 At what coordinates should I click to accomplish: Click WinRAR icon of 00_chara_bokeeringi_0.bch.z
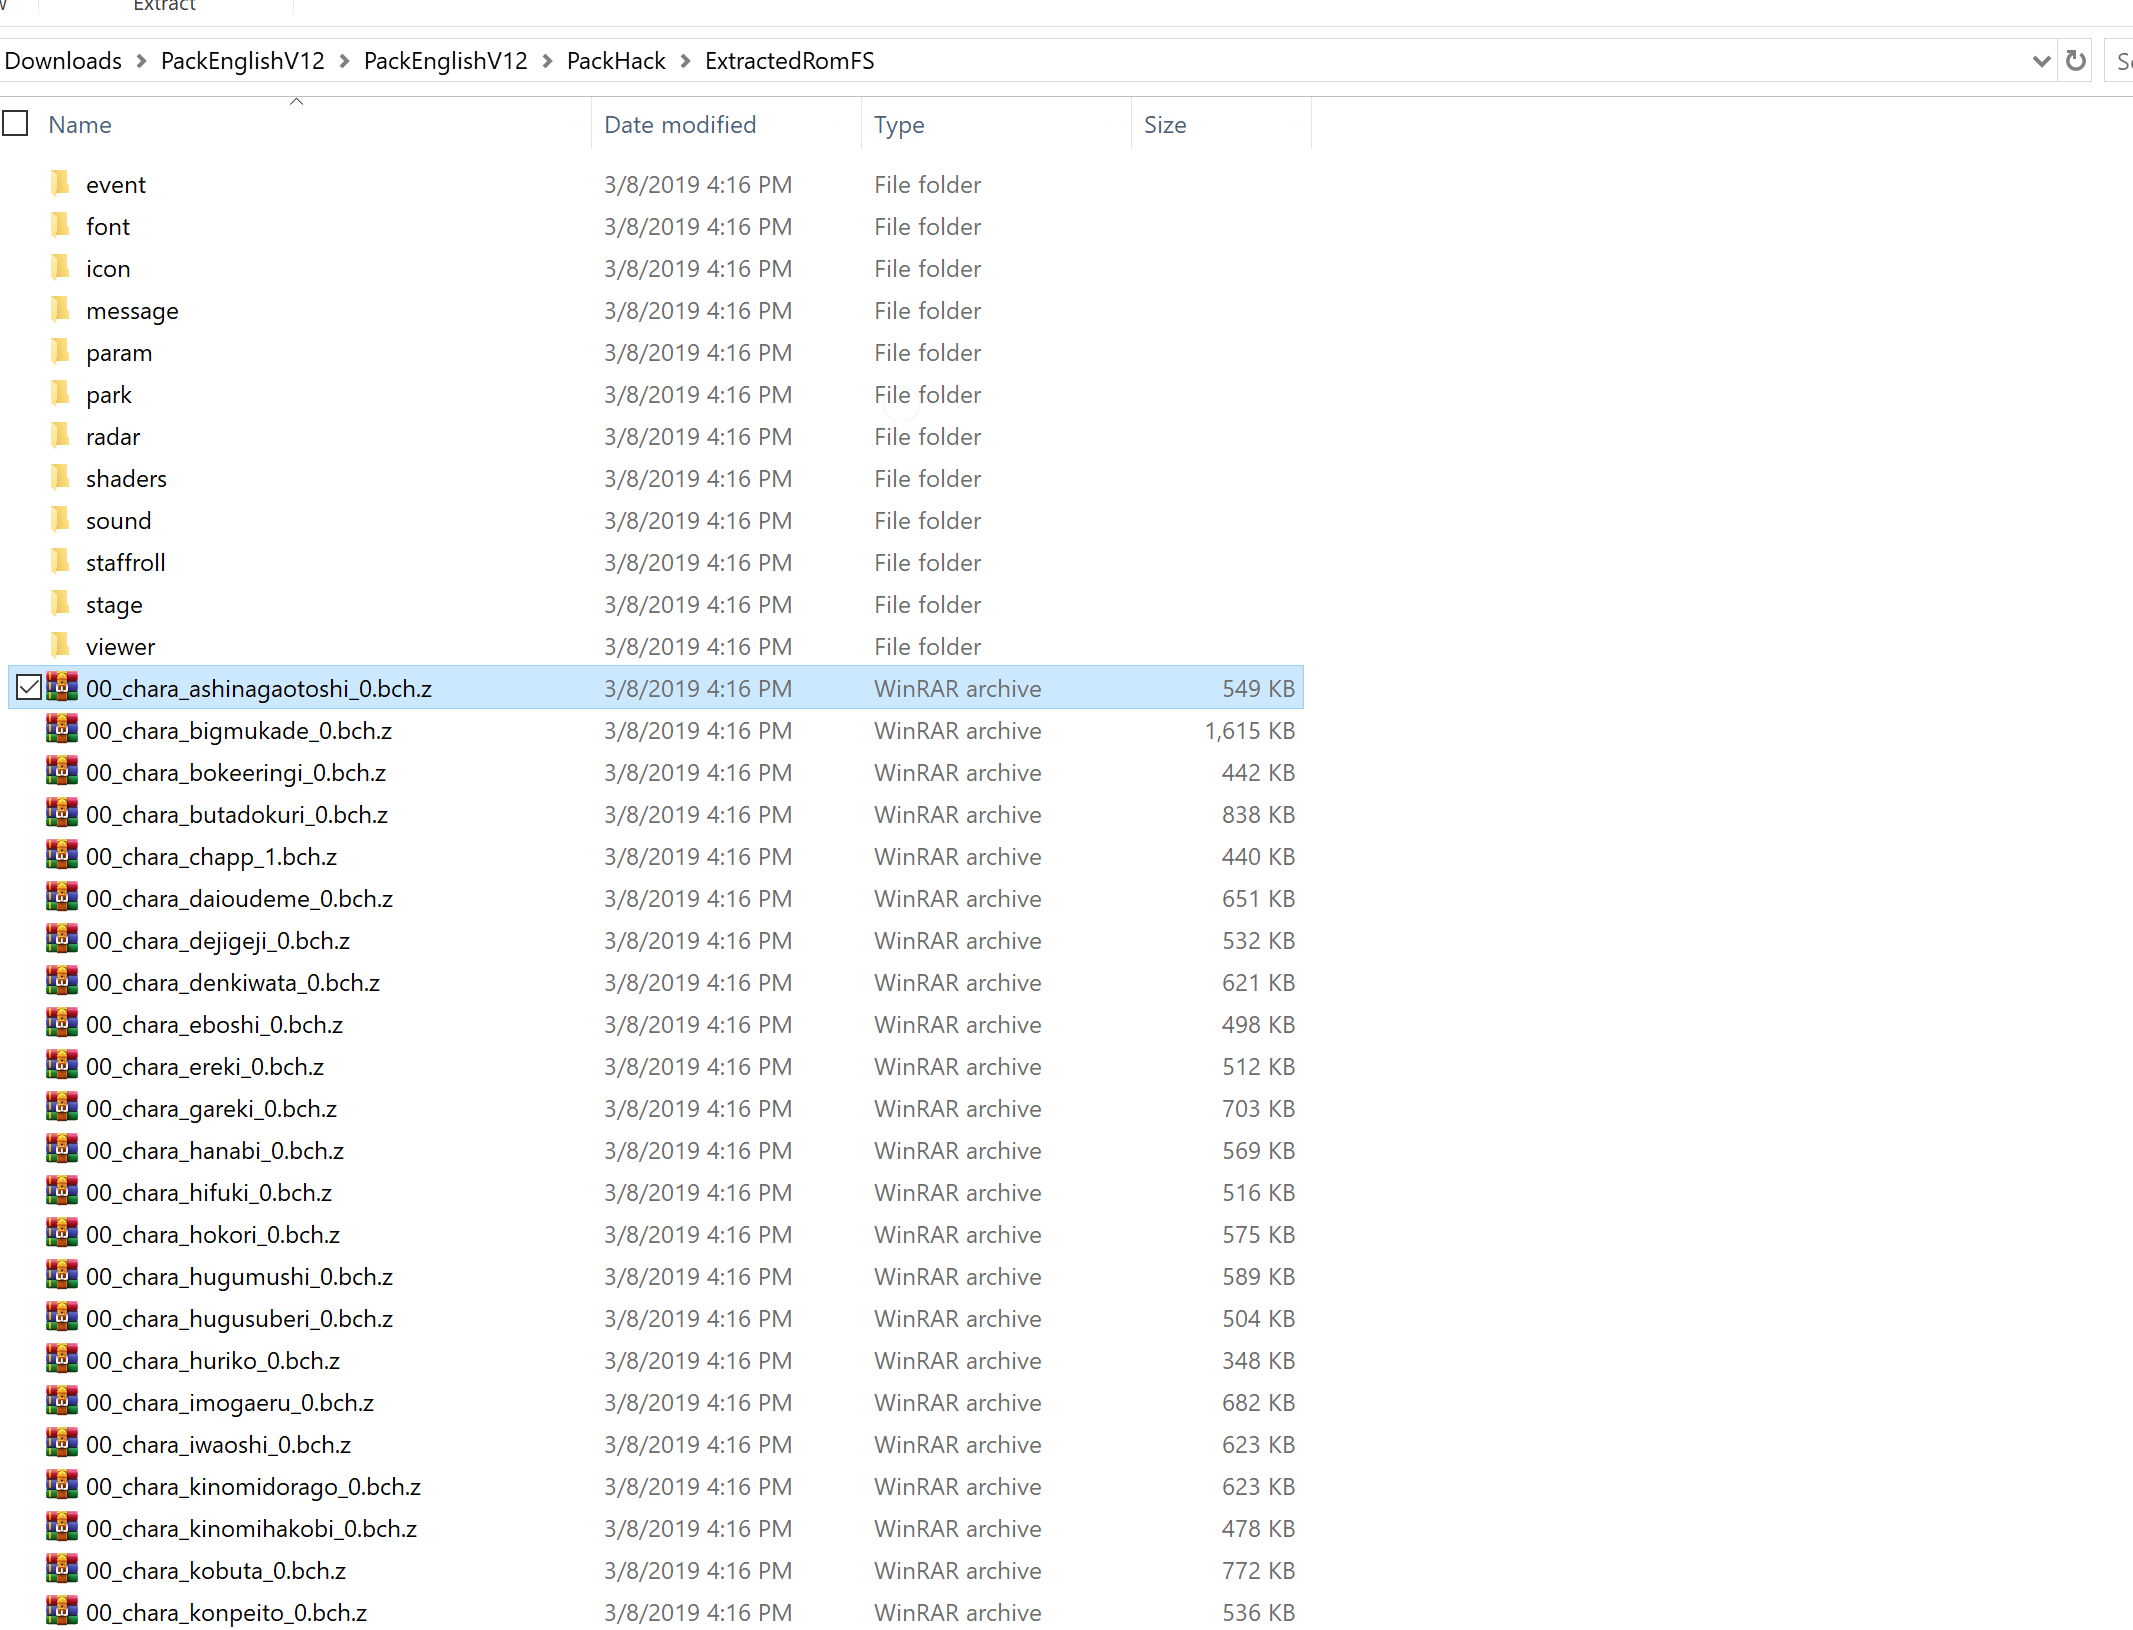tap(62, 772)
